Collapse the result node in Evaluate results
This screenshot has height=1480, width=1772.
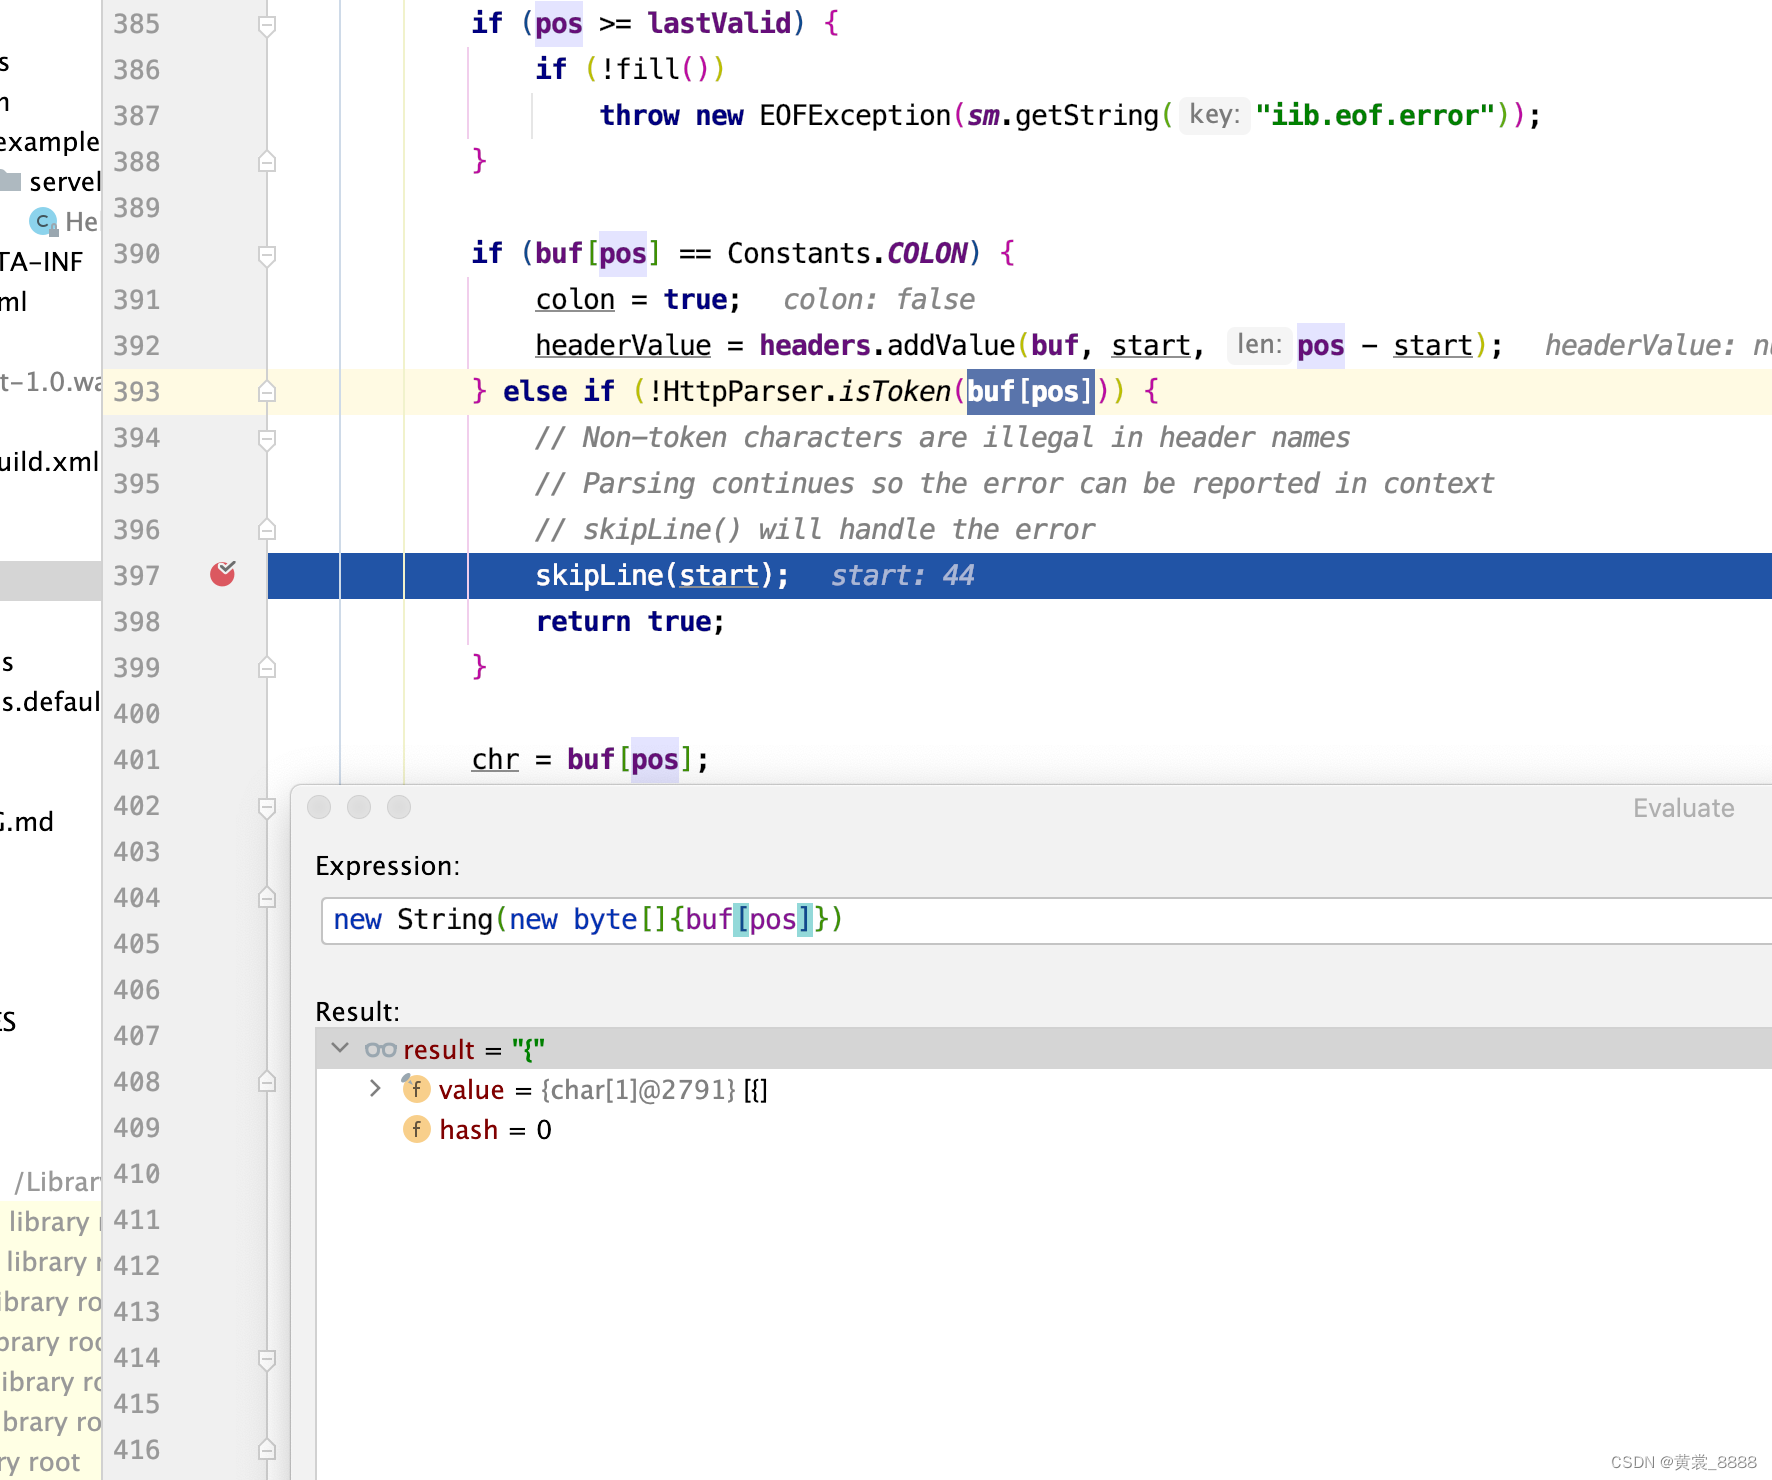(340, 1049)
